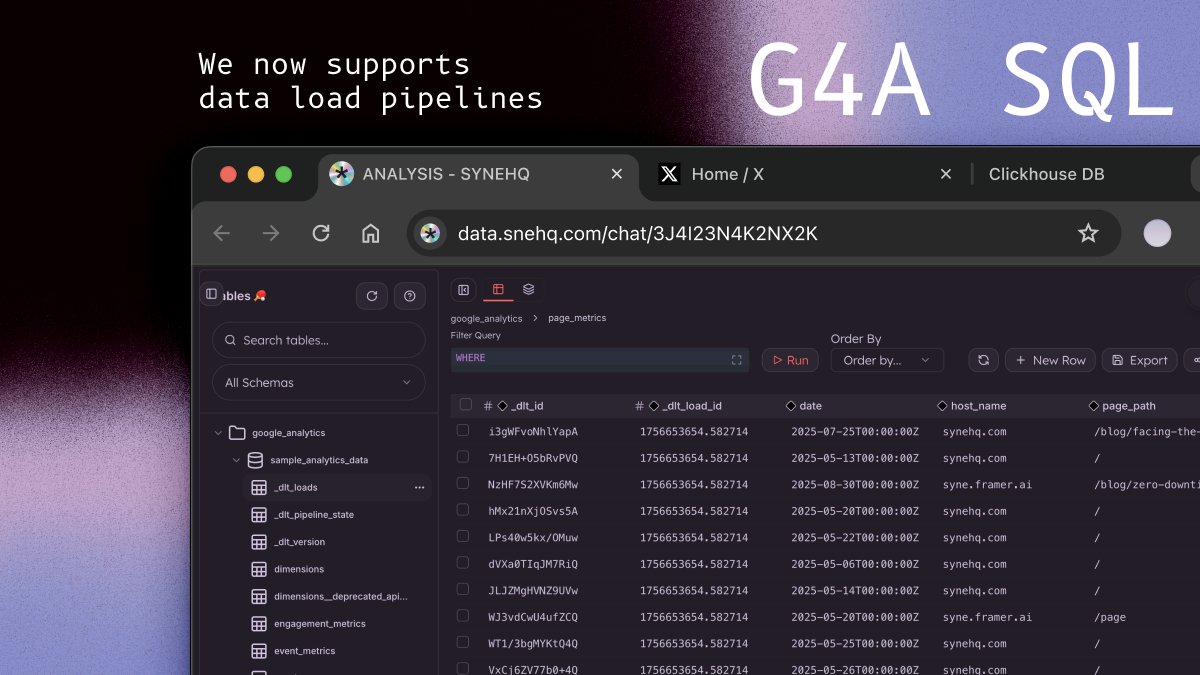The image size is (1200, 675).
Task: Open options dots for _dlt_loads table
Action: [419, 488]
